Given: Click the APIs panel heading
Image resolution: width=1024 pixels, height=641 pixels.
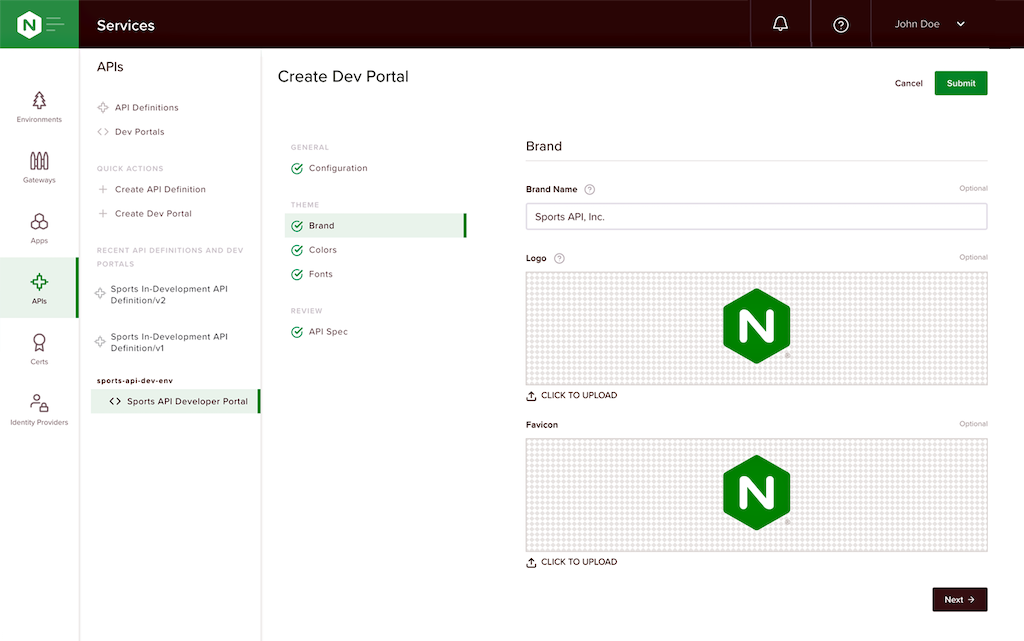Looking at the screenshot, I should (110, 67).
